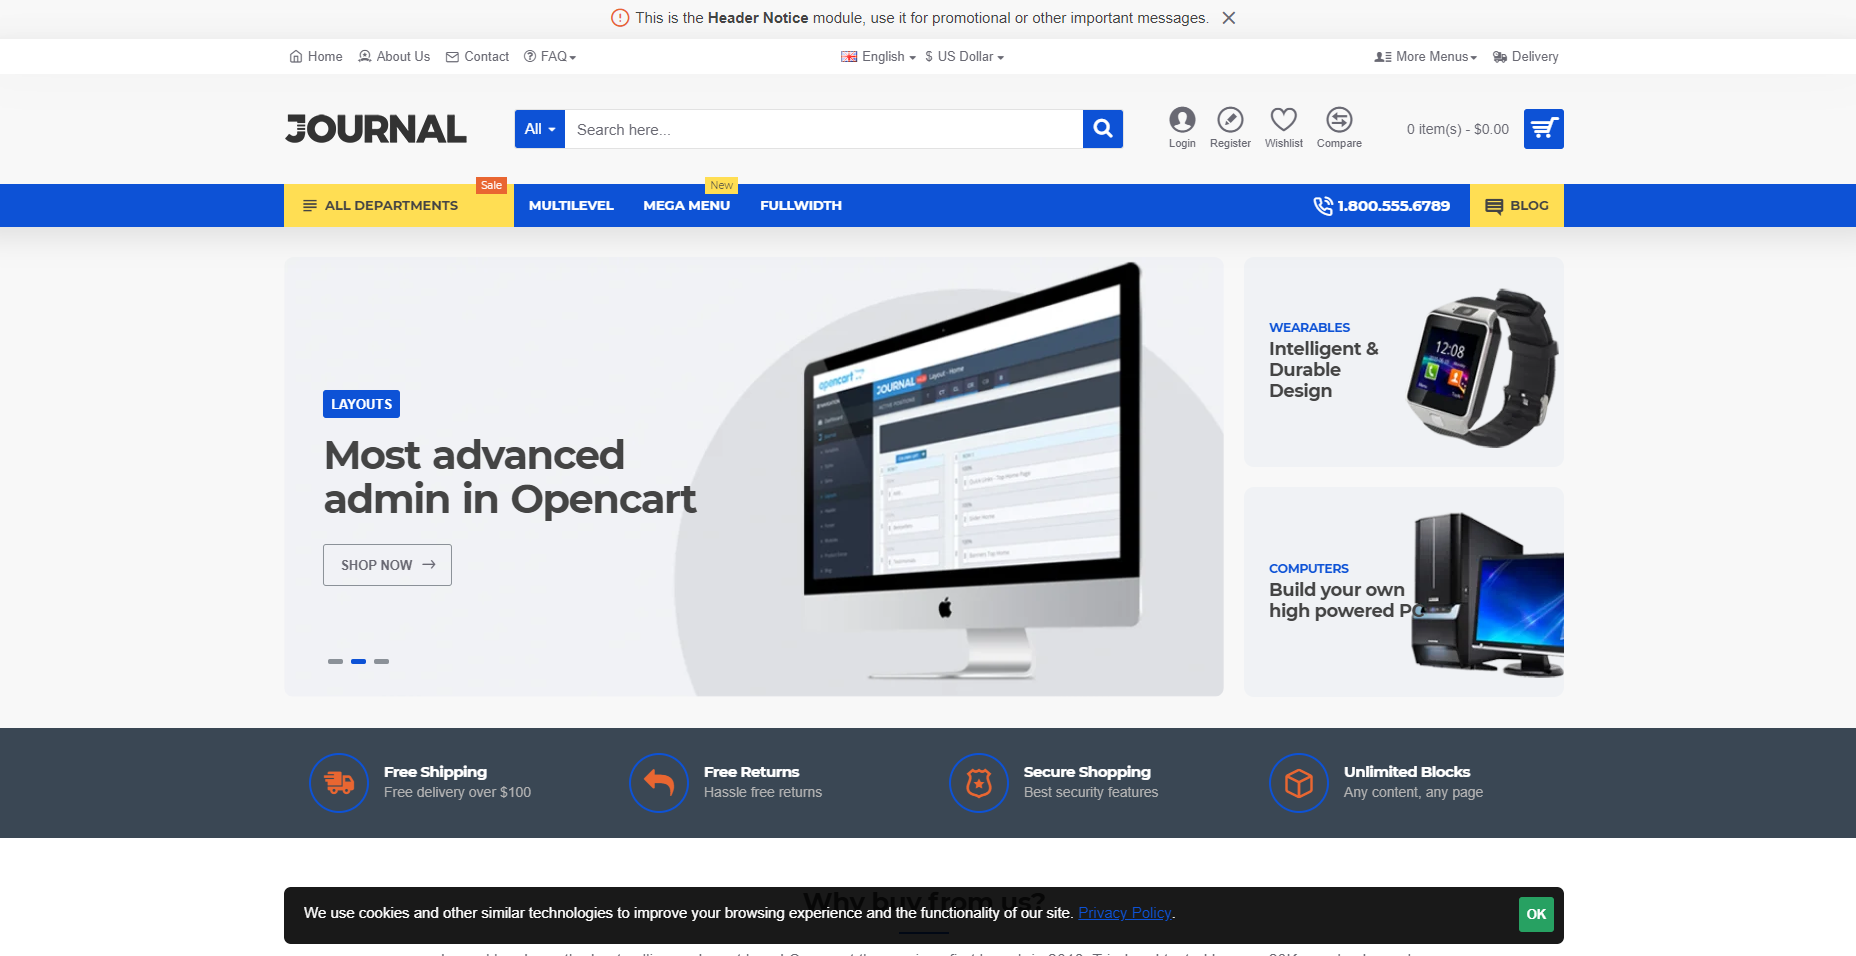
Task: Click the Intelligent & Durable Design heading
Action: tap(1324, 369)
